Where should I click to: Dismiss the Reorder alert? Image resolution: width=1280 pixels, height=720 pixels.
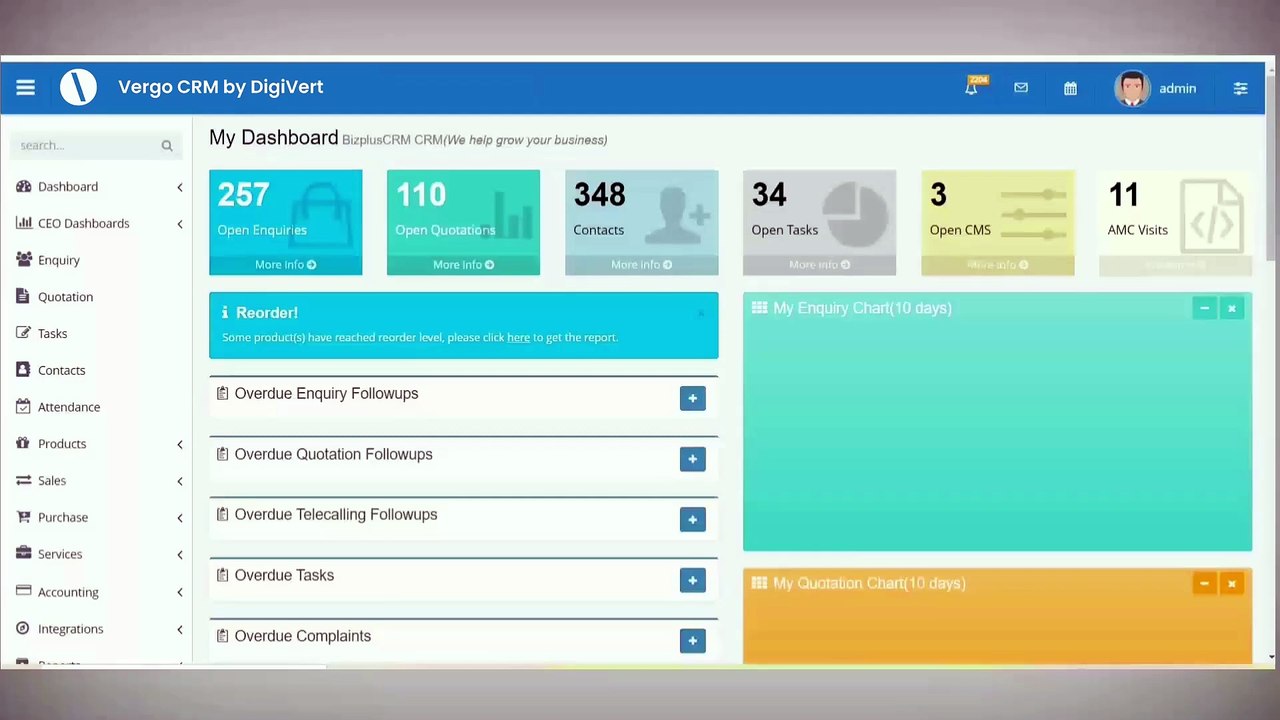701,313
